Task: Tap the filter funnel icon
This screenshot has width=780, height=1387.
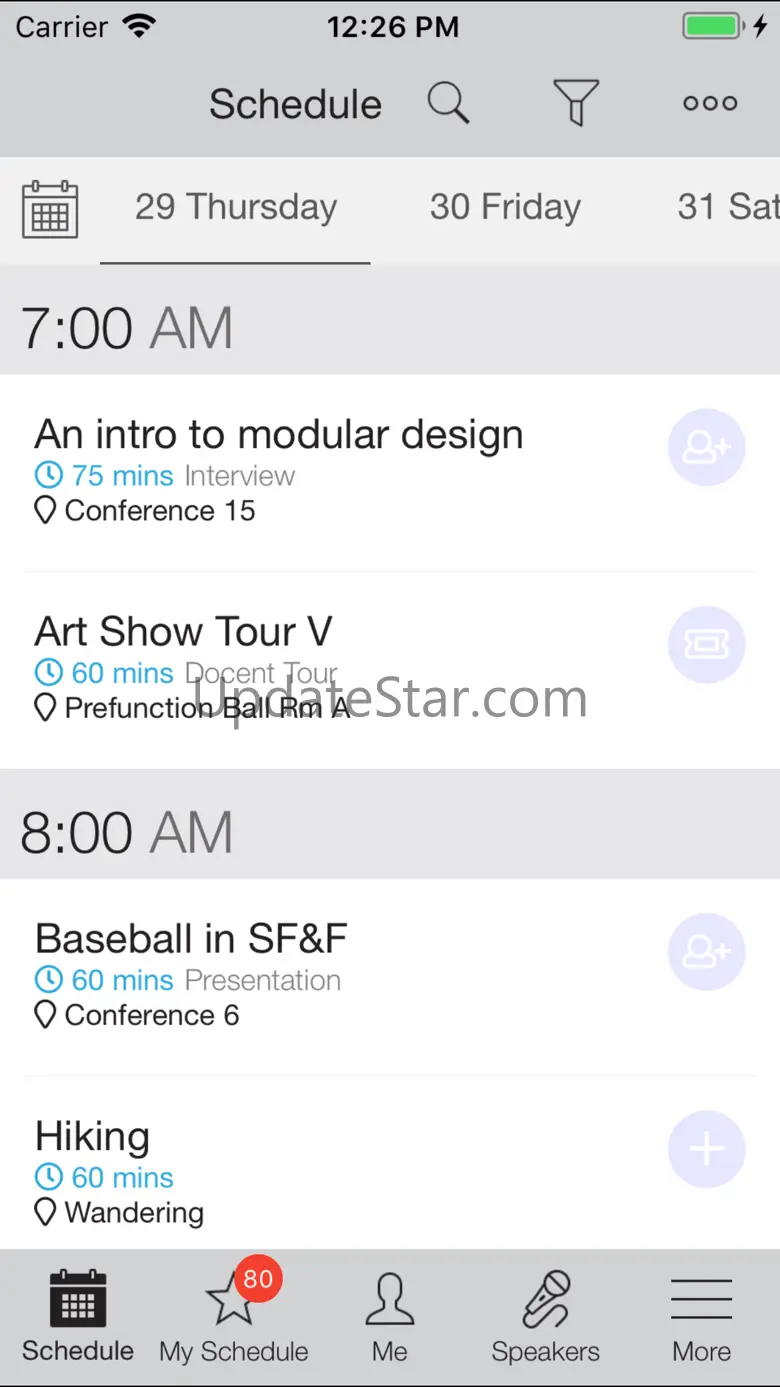Action: pos(576,103)
